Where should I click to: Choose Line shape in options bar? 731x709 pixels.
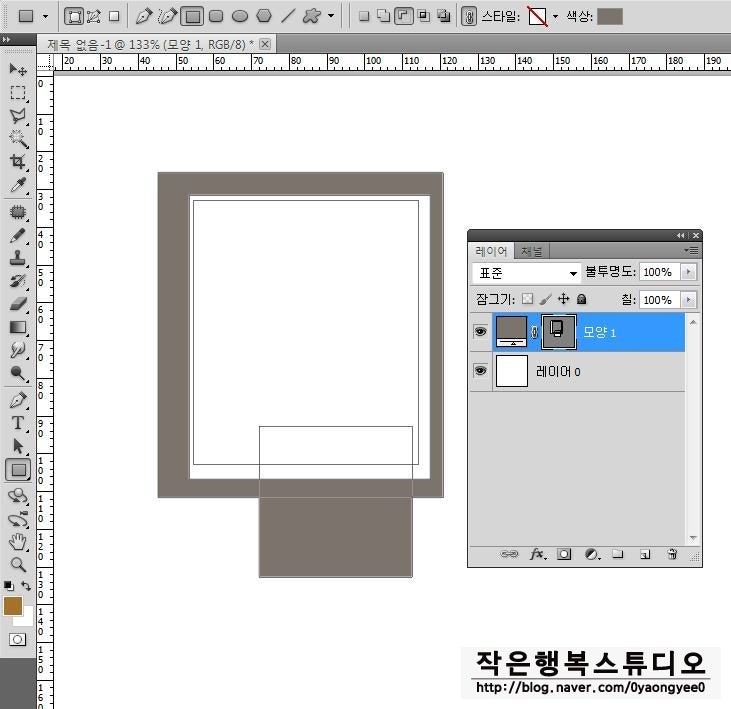point(288,17)
